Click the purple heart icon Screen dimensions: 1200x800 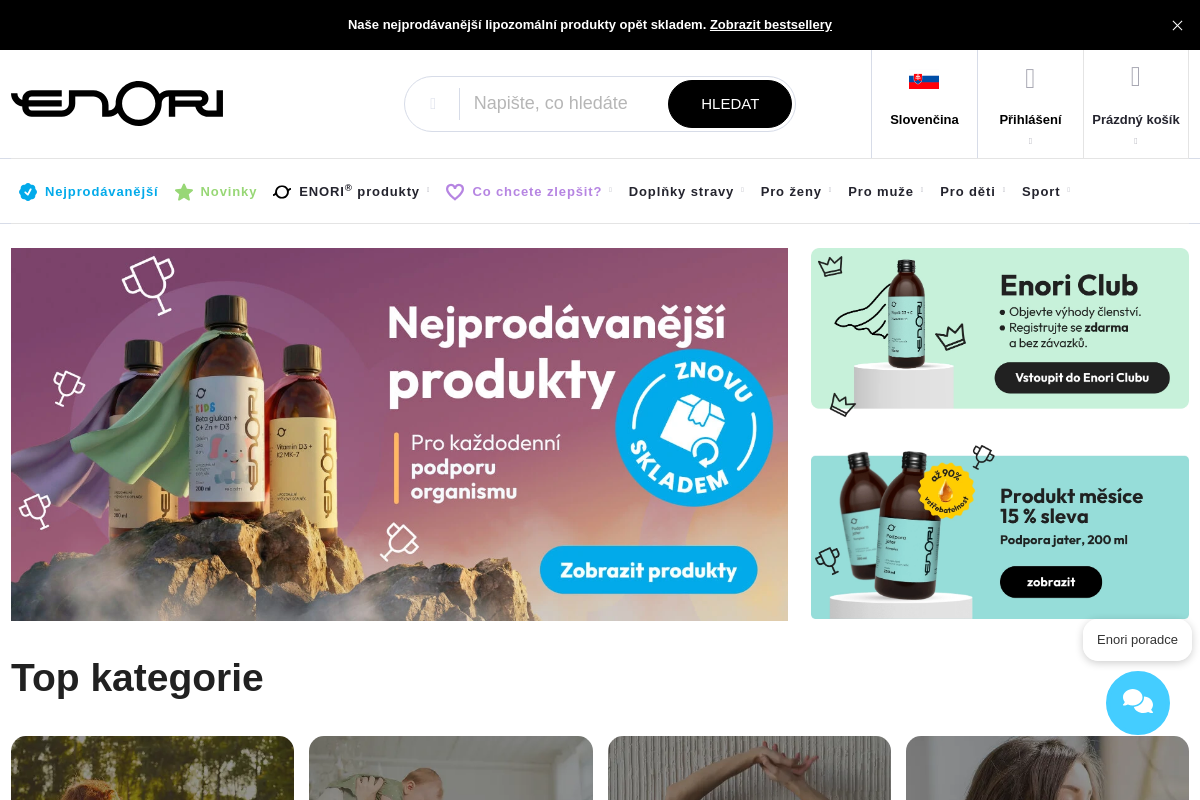[455, 192]
